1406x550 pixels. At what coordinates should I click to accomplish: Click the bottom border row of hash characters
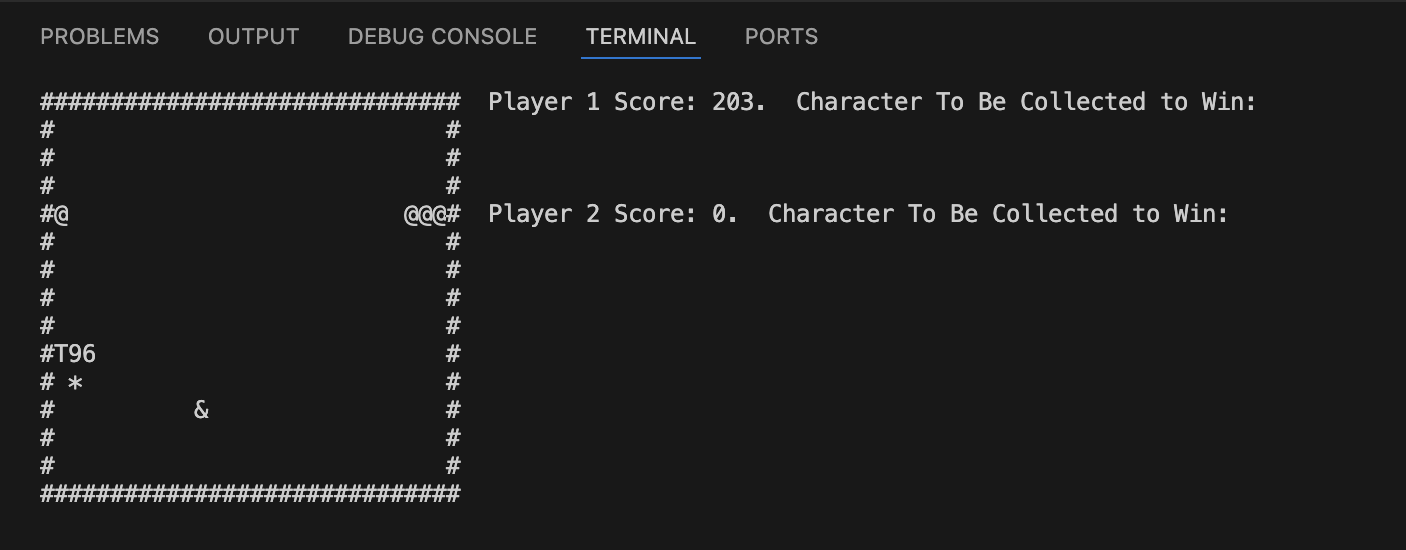pos(250,494)
